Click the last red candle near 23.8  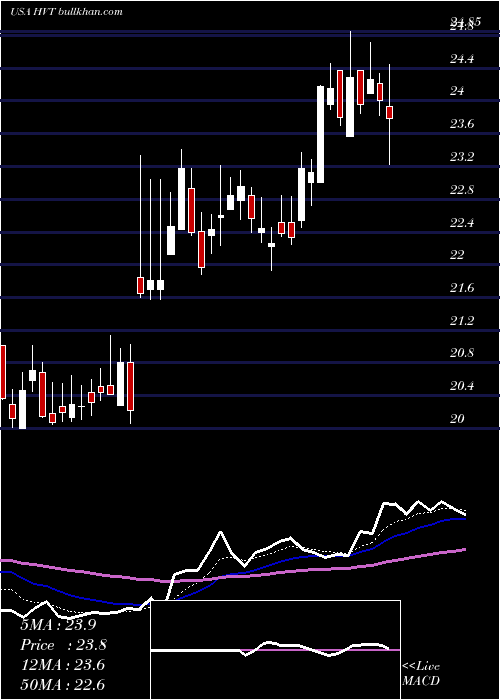(x=390, y=112)
